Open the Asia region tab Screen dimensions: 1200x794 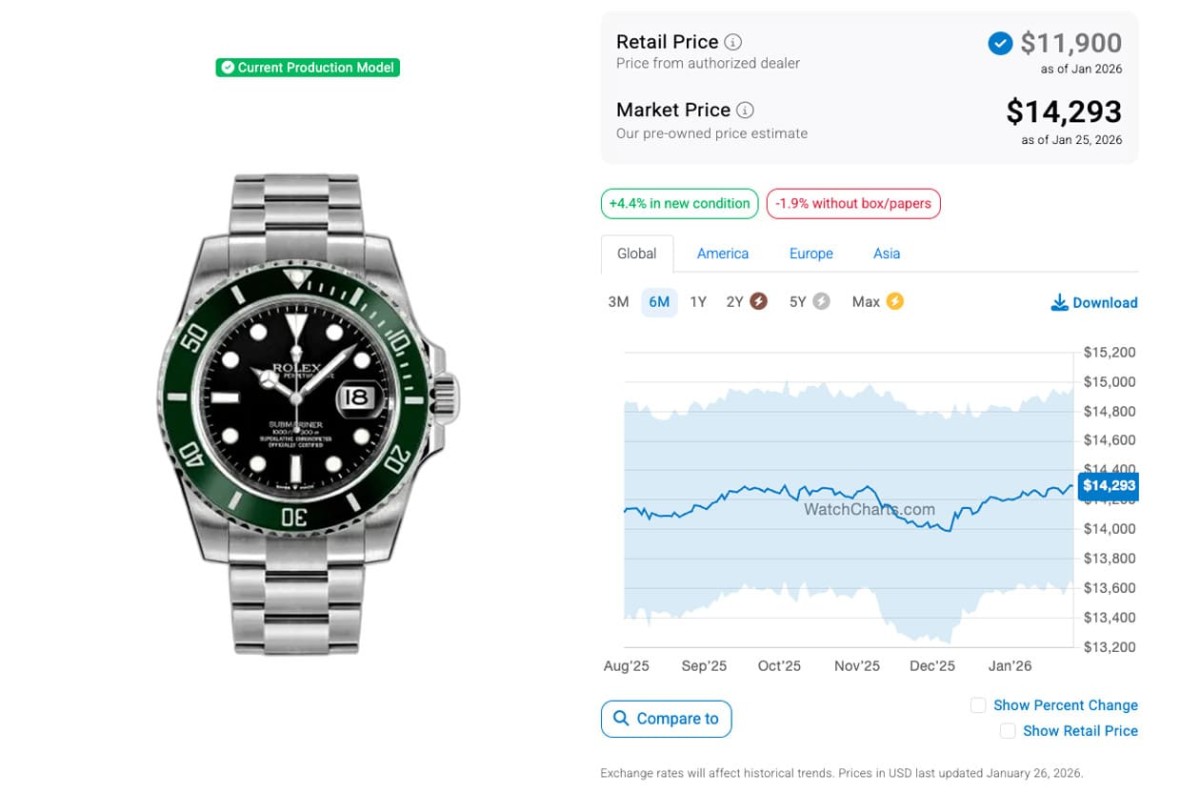(x=886, y=253)
